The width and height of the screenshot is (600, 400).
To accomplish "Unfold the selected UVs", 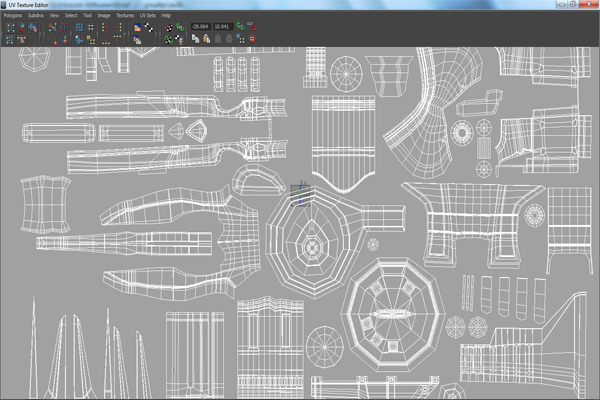I will (80, 40).
